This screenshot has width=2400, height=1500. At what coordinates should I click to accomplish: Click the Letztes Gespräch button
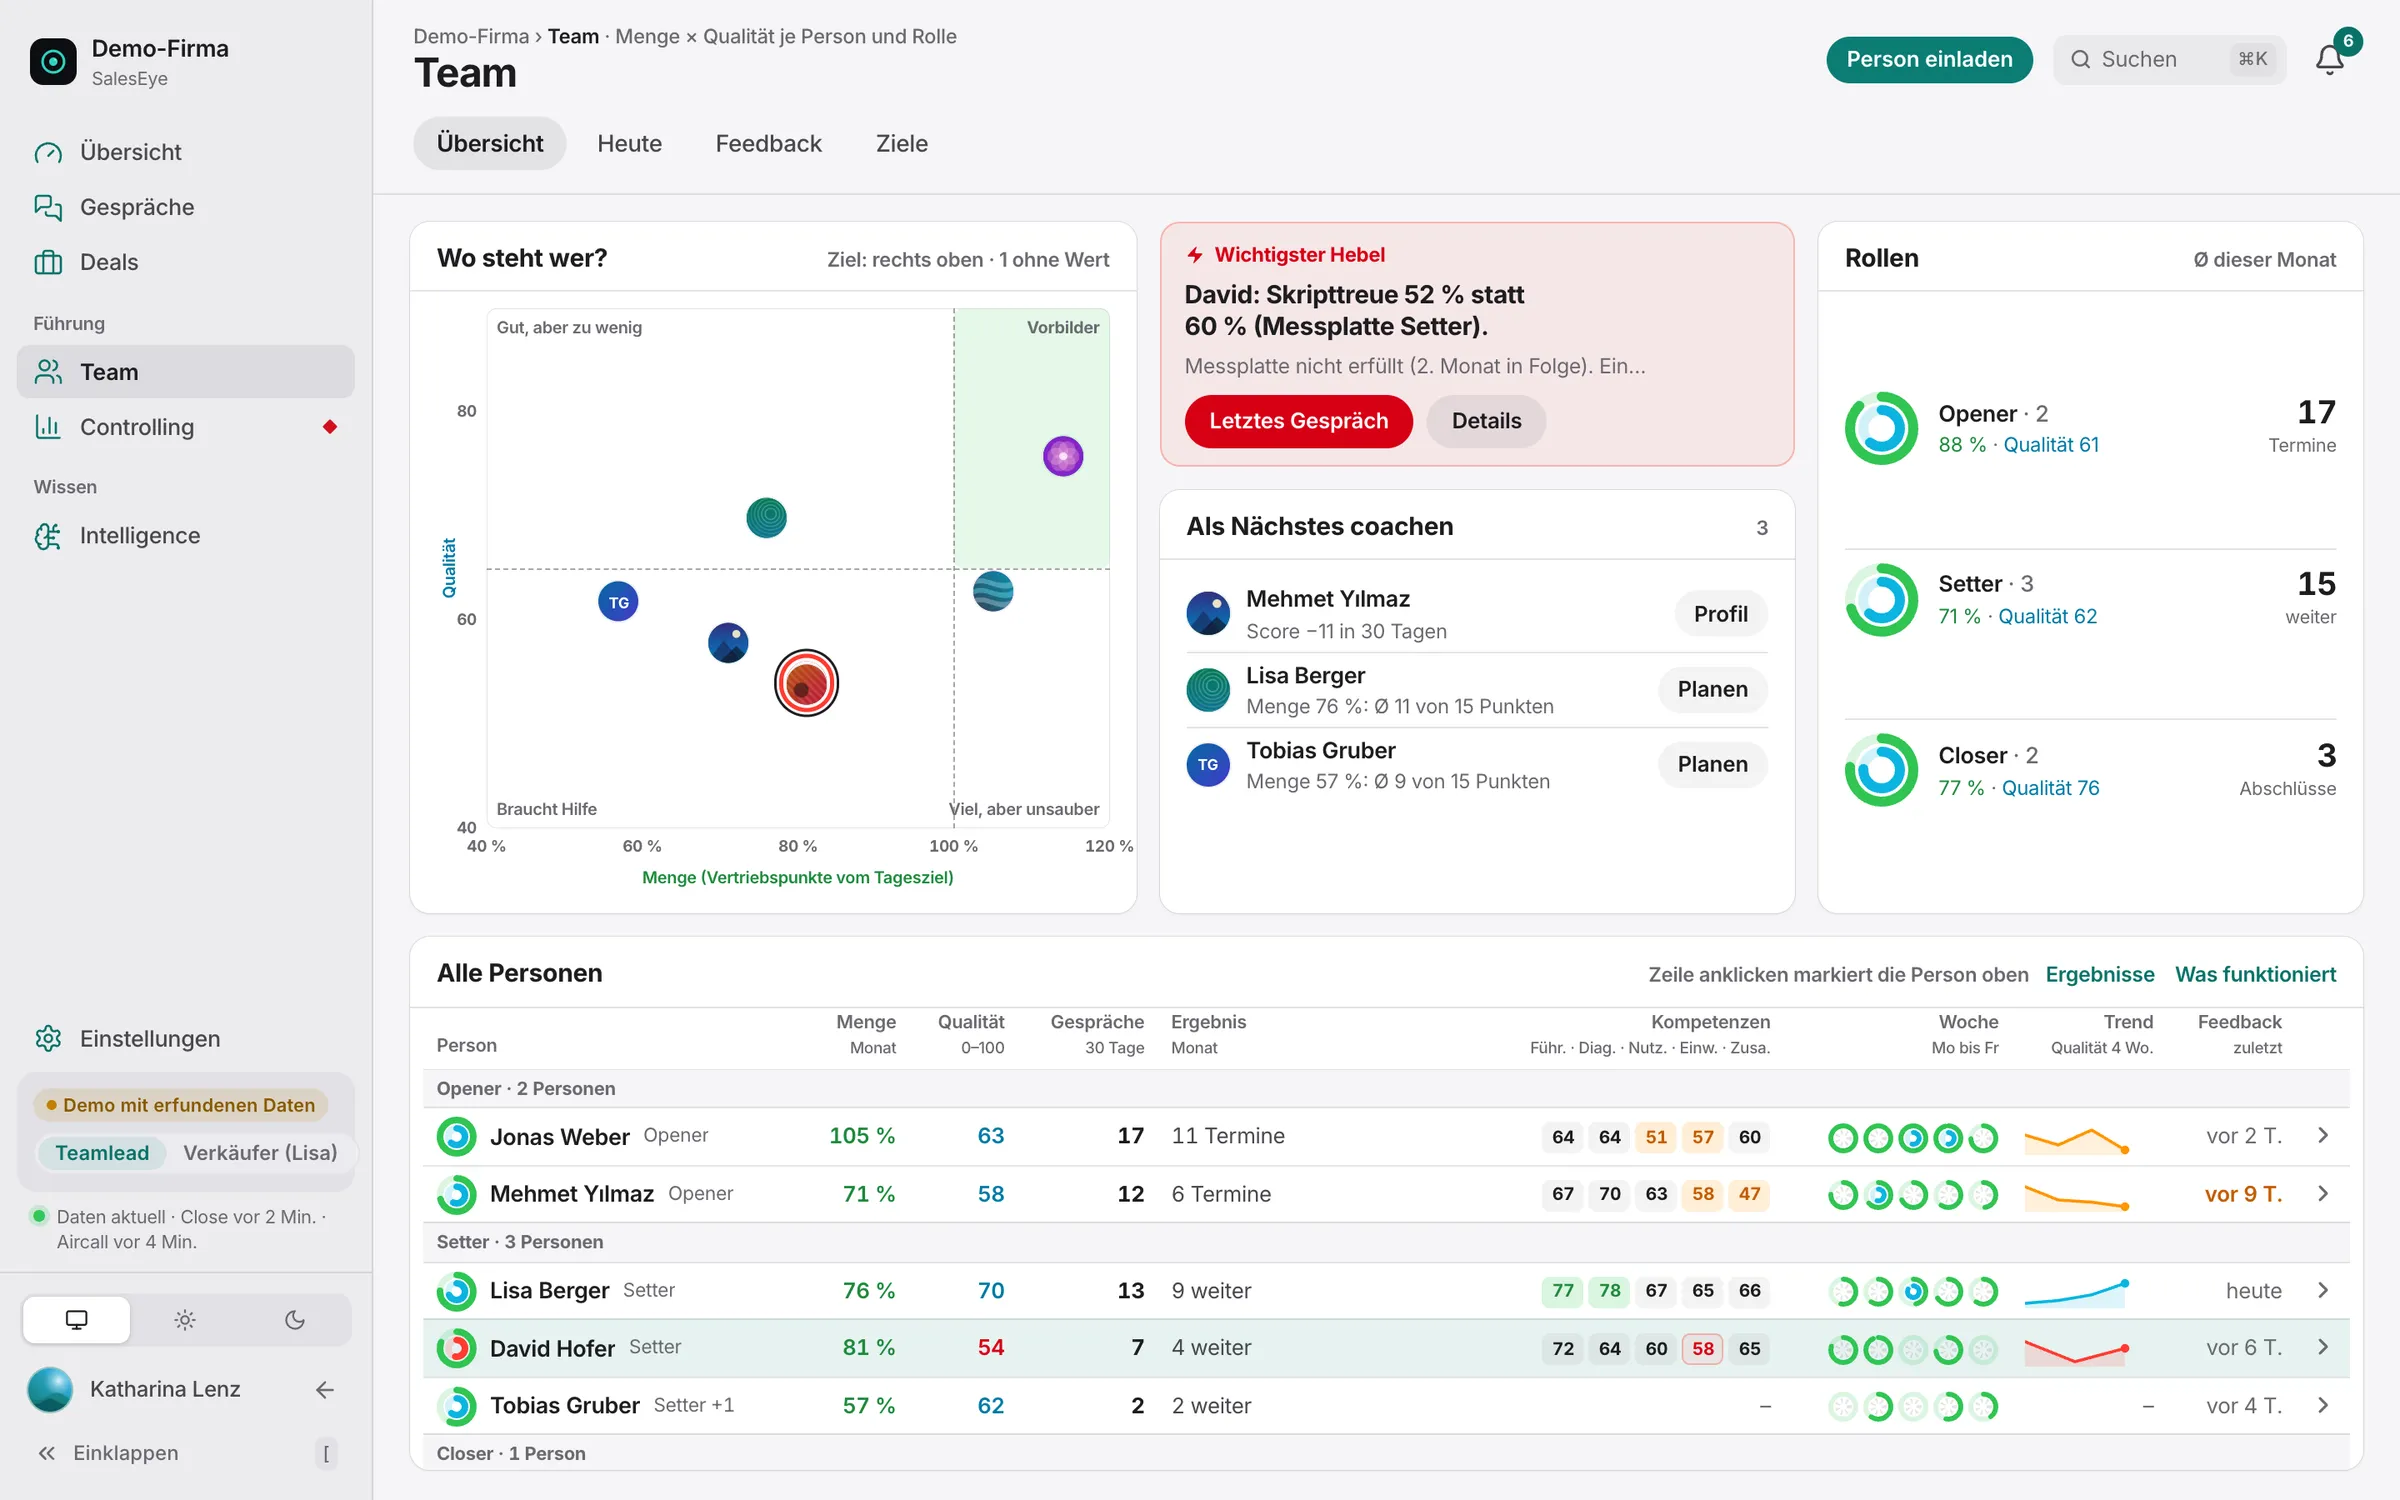[1298, 421]
